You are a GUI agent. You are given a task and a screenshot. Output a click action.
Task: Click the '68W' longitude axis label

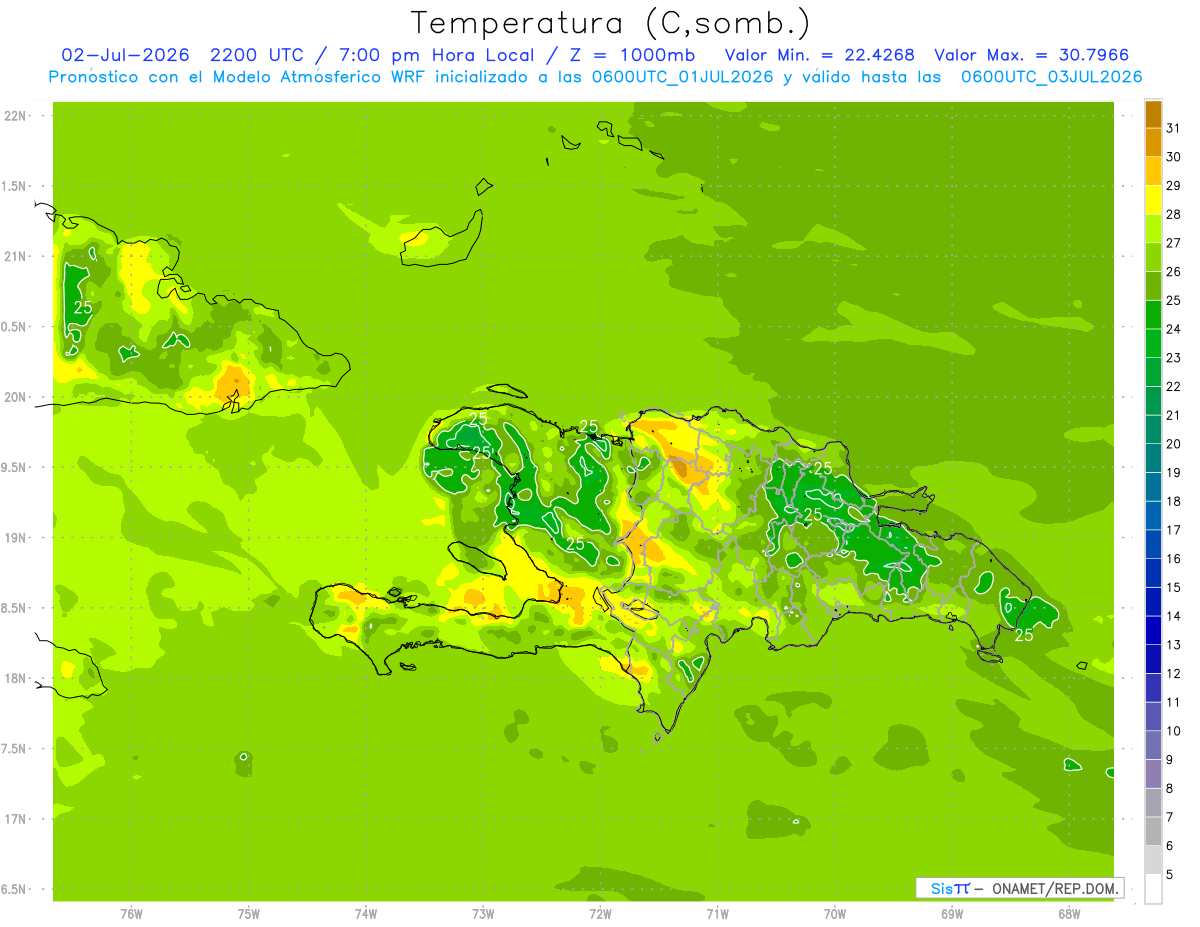tap(1069, 913)
